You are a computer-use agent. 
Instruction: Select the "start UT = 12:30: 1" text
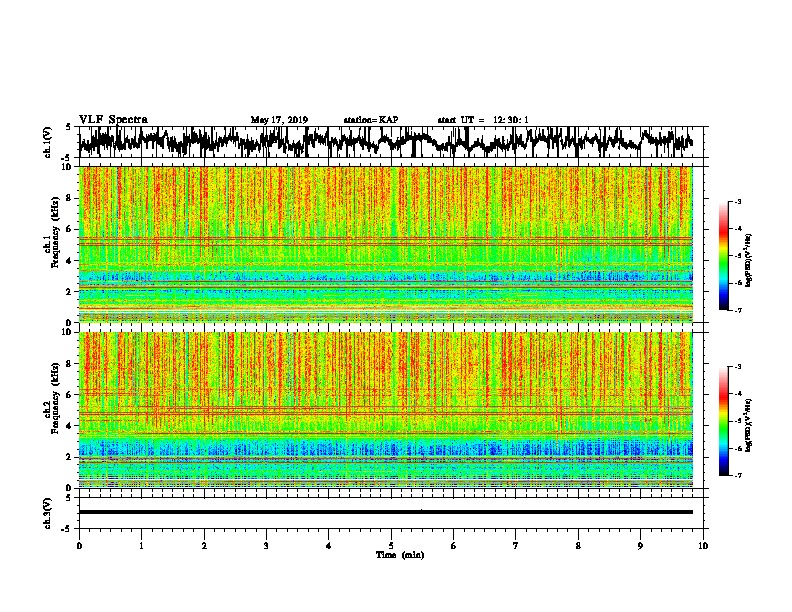tap(483, 120)
